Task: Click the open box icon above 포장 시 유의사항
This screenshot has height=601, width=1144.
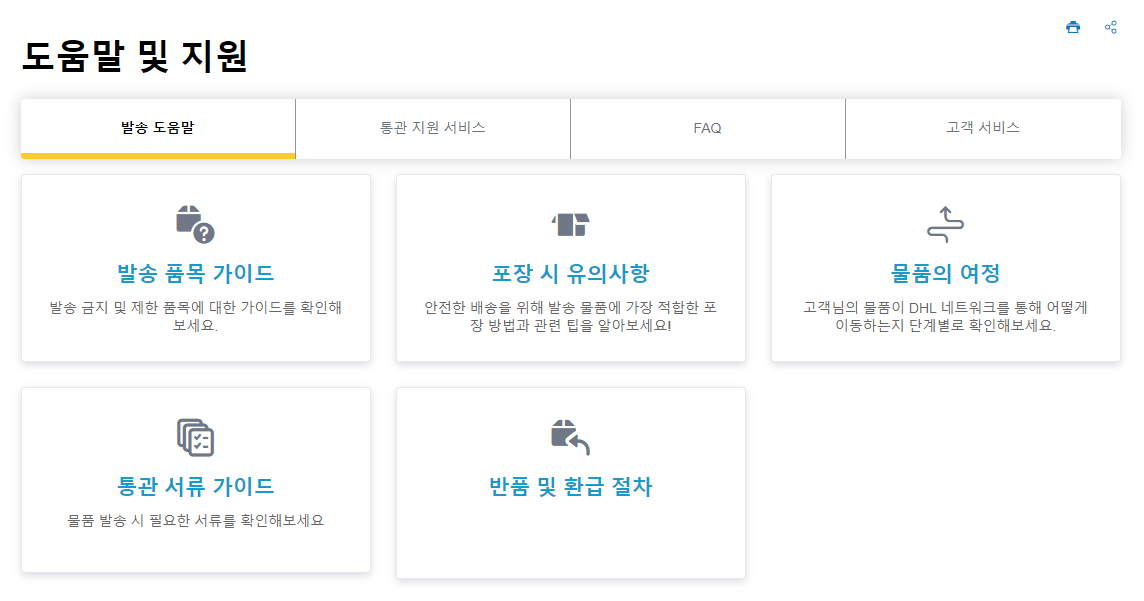Action: [x=571, y=225]
